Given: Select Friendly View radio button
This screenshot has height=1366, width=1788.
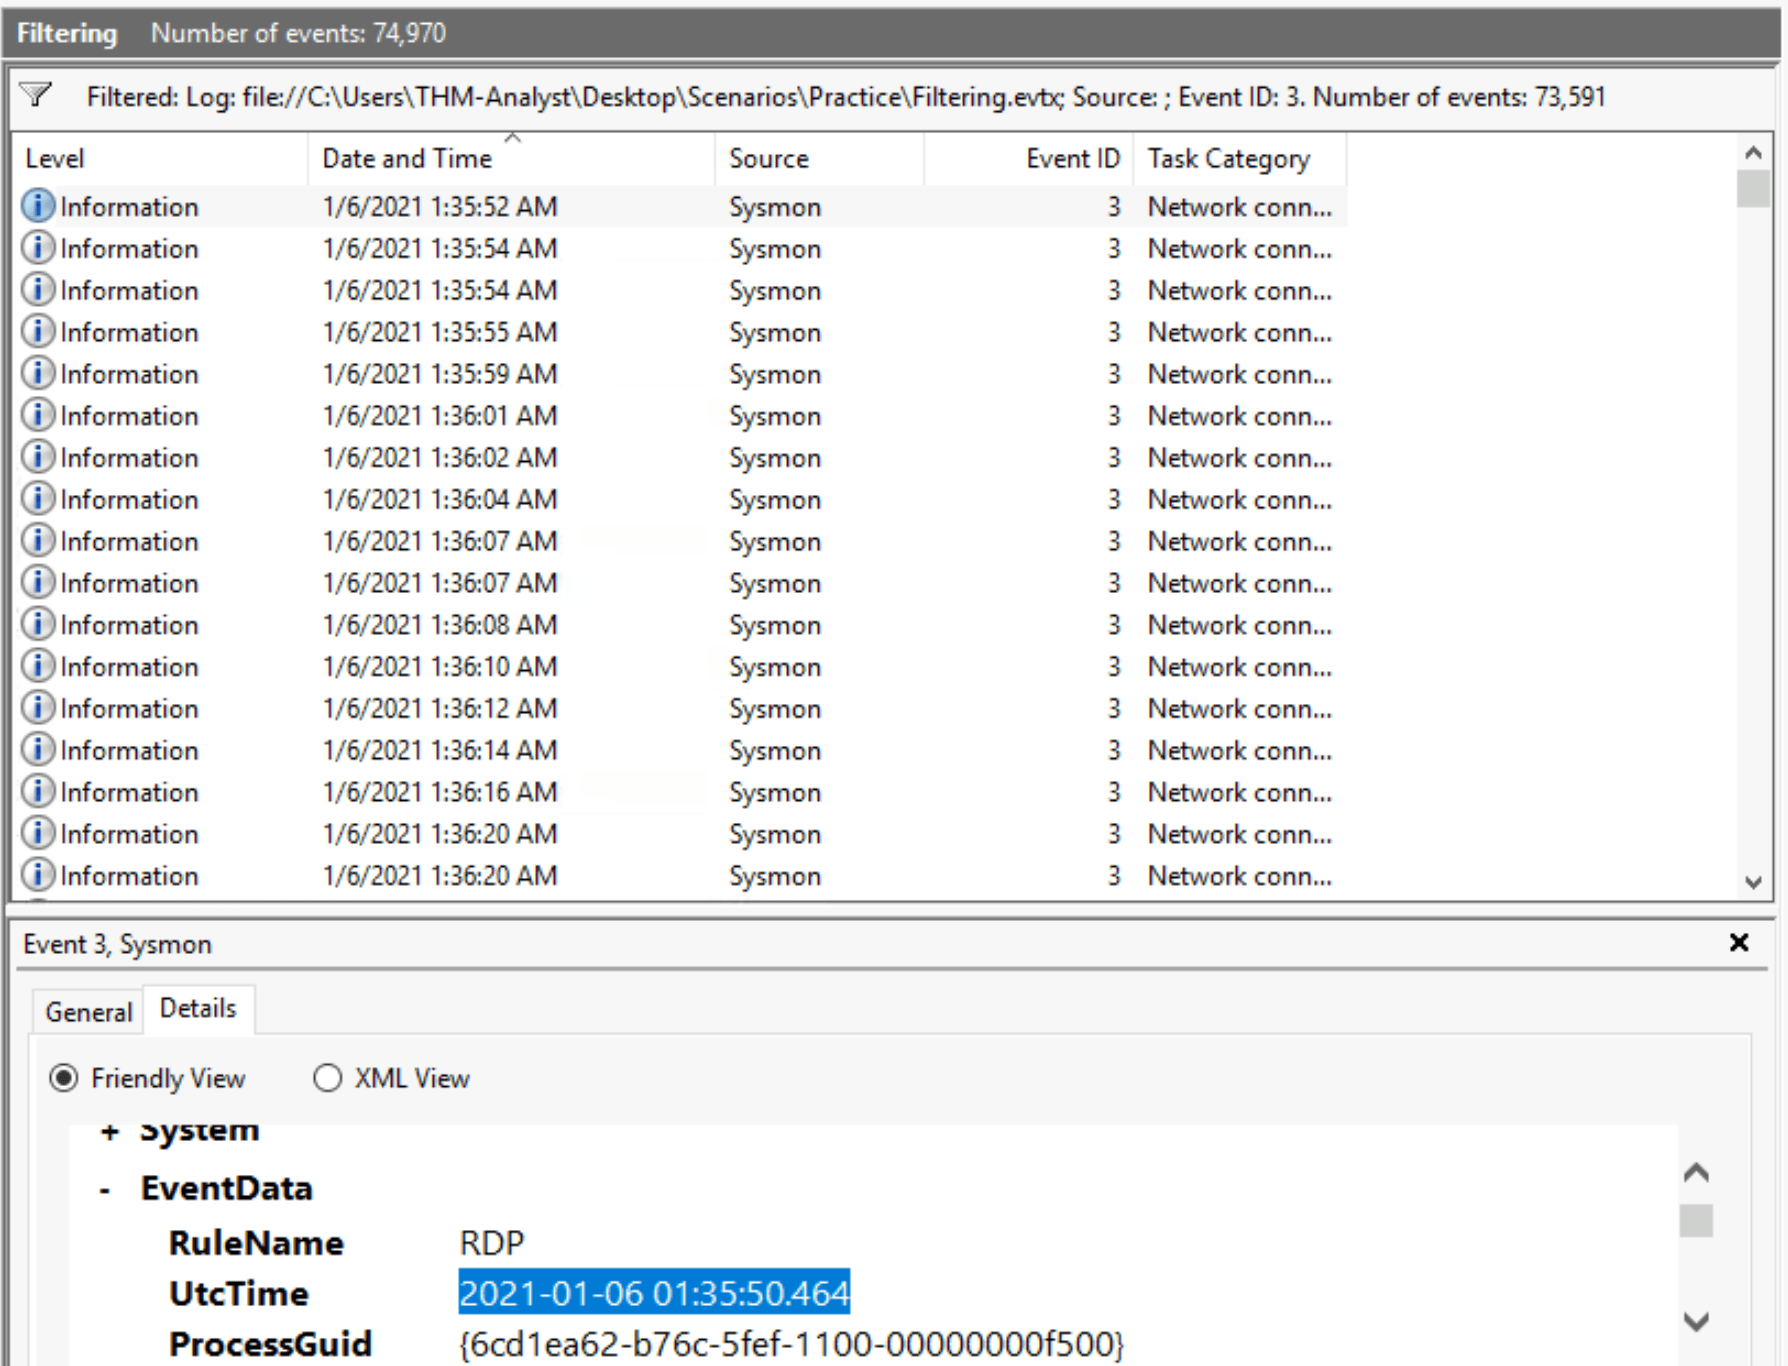Looking at the screenshot, I should coord(64,1078).
